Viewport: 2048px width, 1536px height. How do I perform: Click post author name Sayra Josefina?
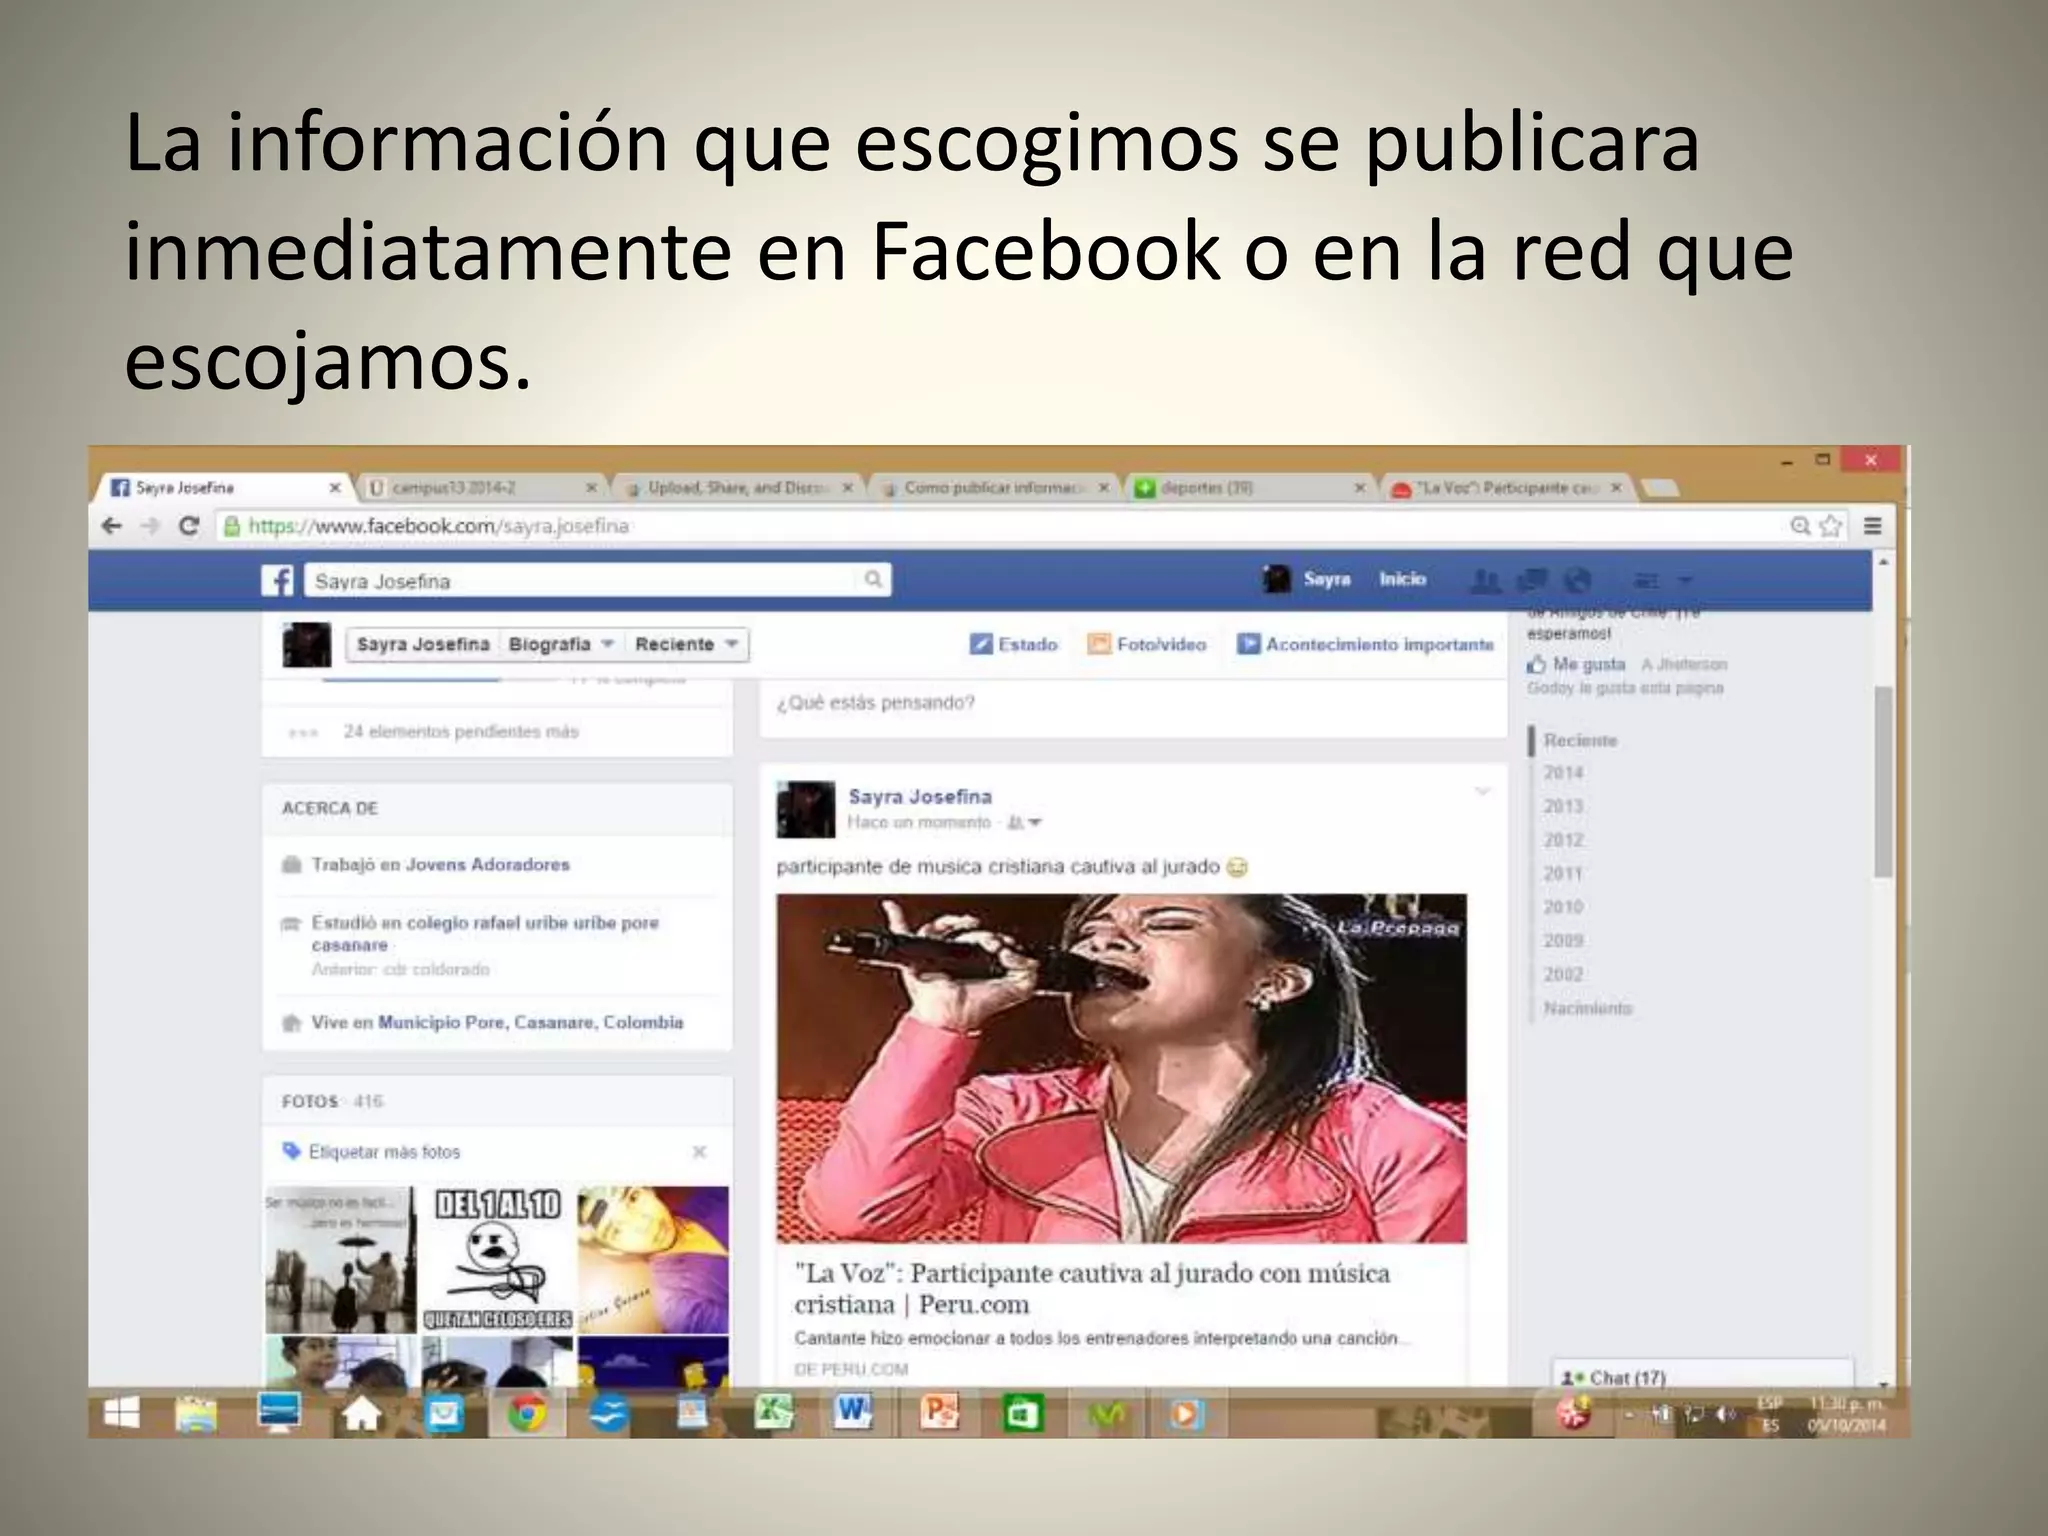point(920,797)
